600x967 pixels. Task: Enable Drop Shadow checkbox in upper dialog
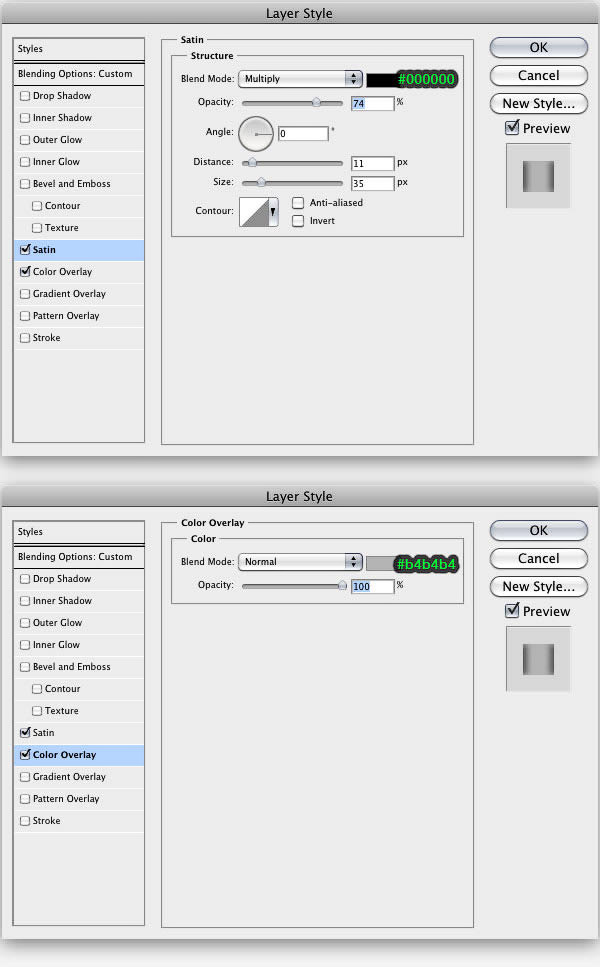pyautogui.click(x=25, y=96)
